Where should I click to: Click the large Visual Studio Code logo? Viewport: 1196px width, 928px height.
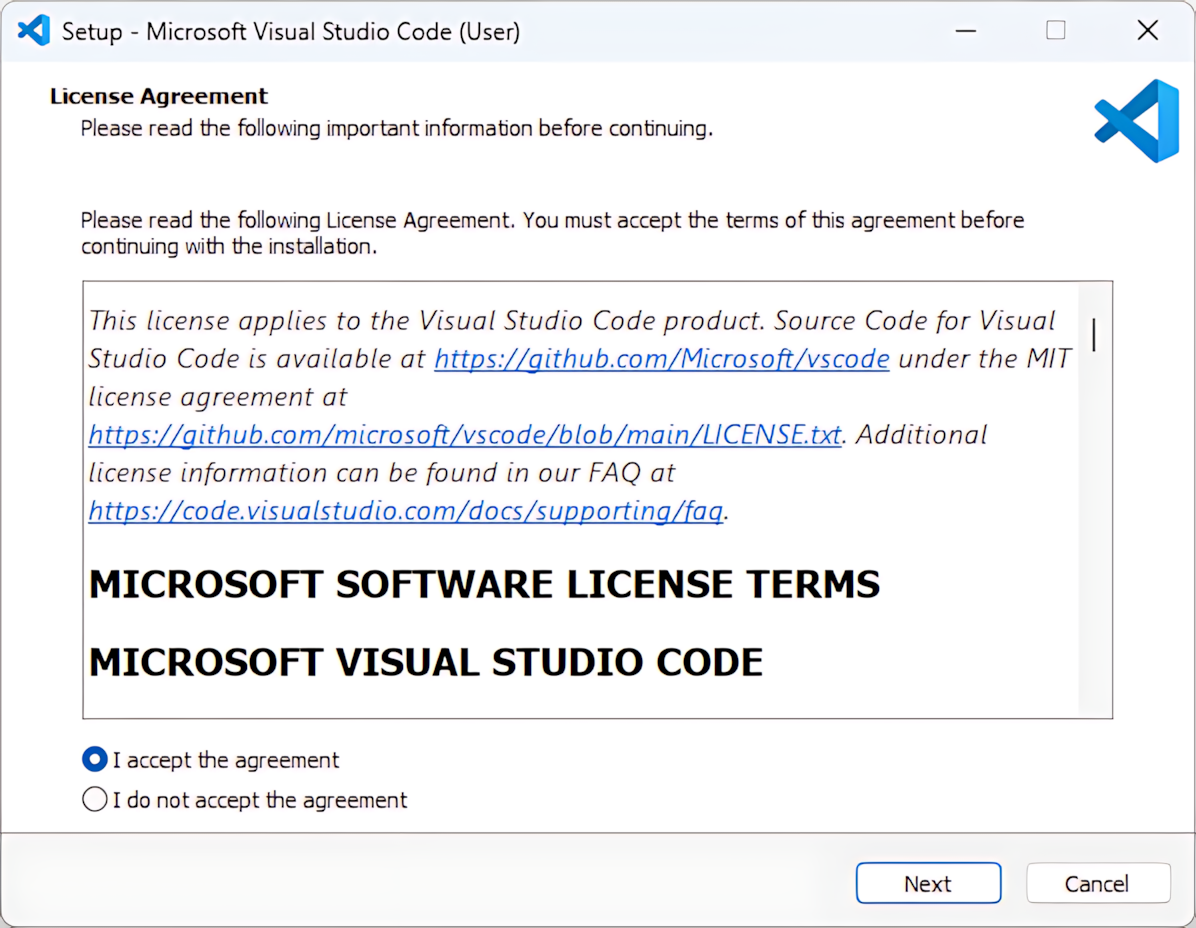point(1137,121)
